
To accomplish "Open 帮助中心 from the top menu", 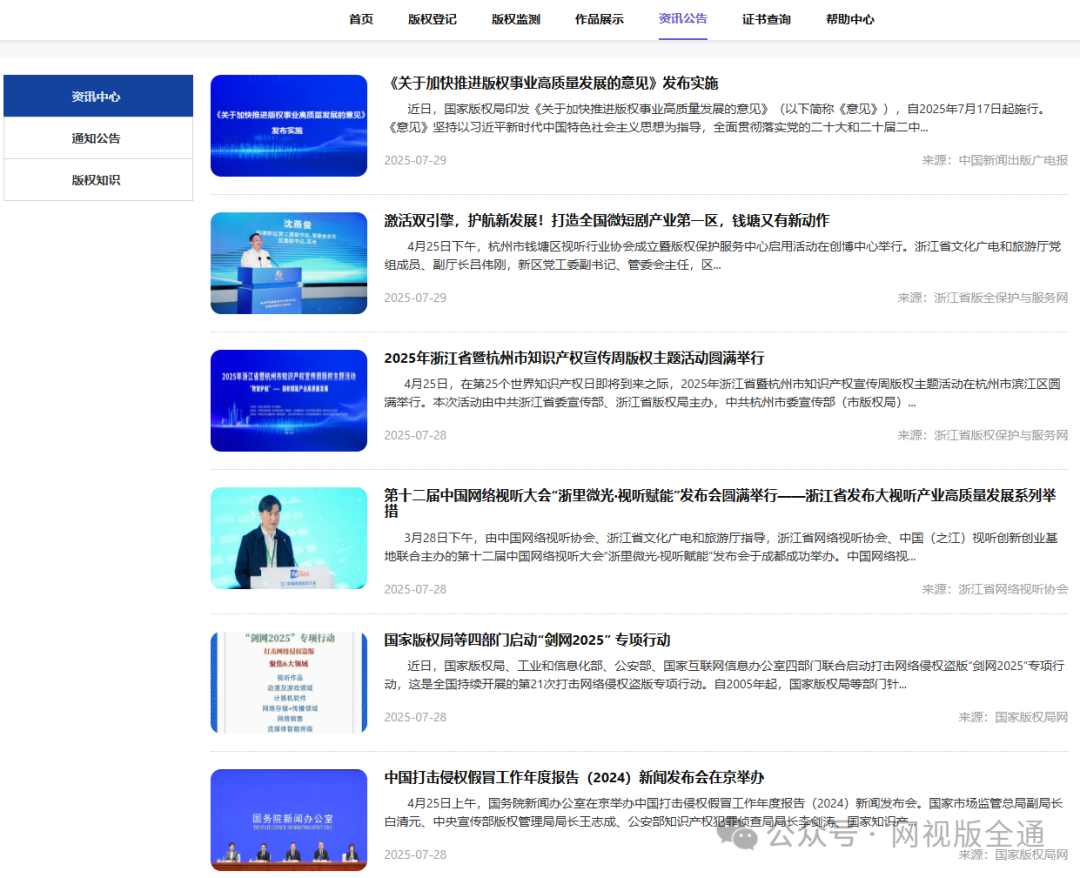I will [x=850, y=19].
